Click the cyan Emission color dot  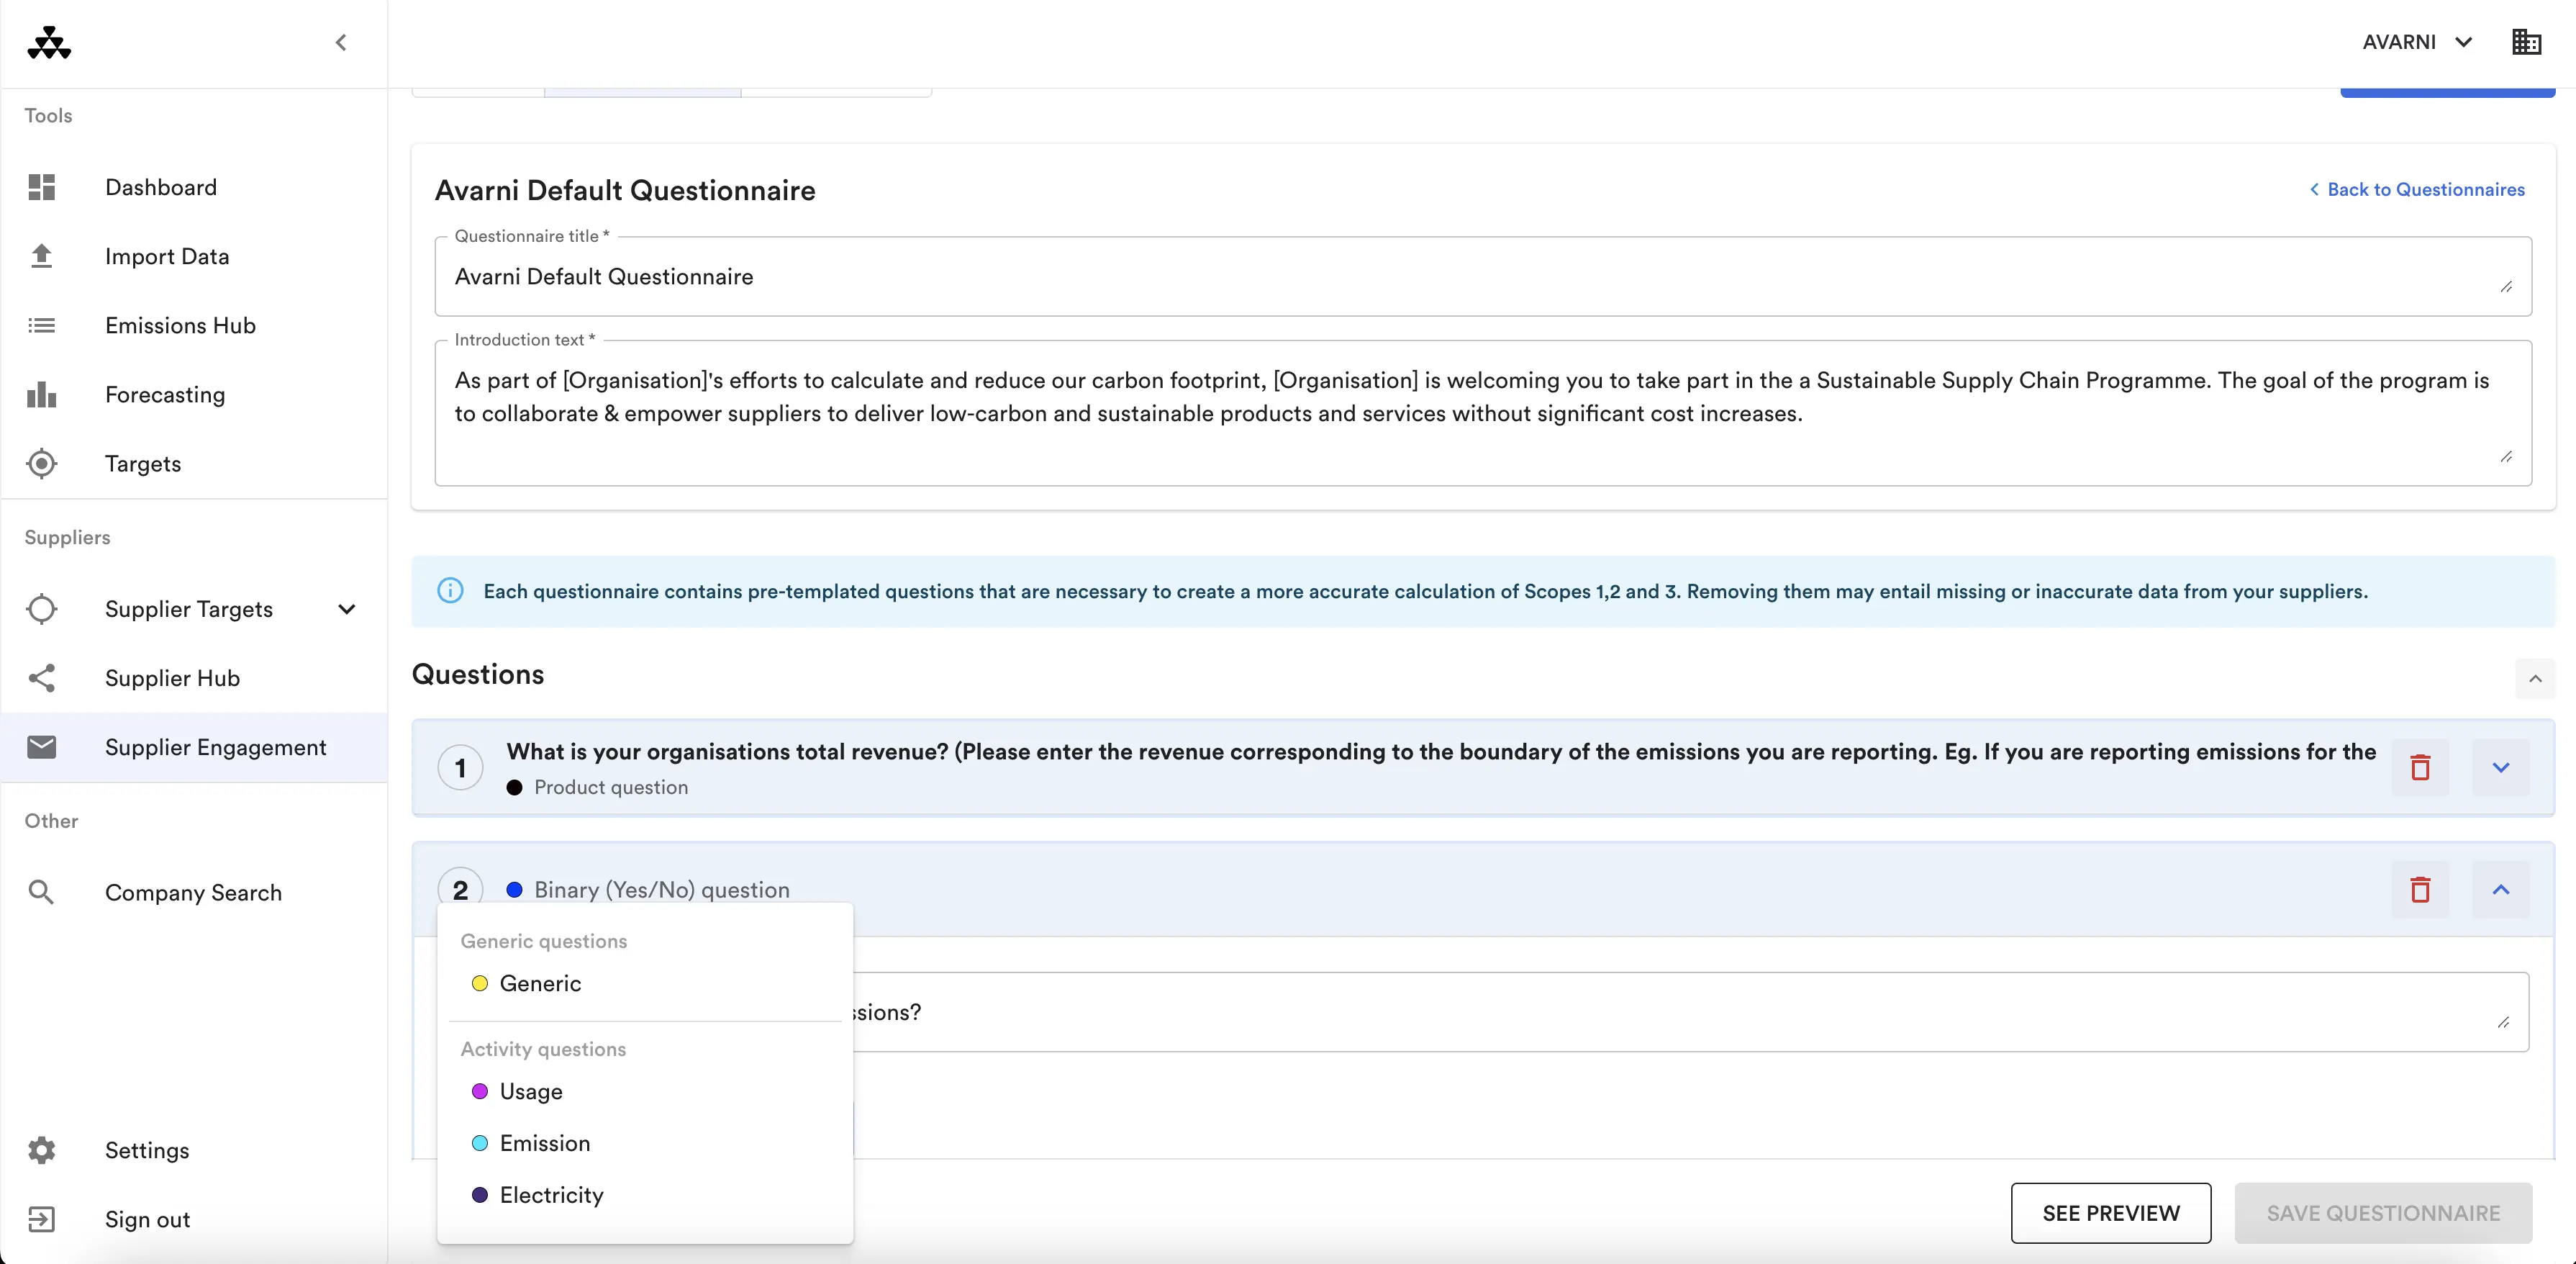pyautogui.click(x=480, y=1143)
